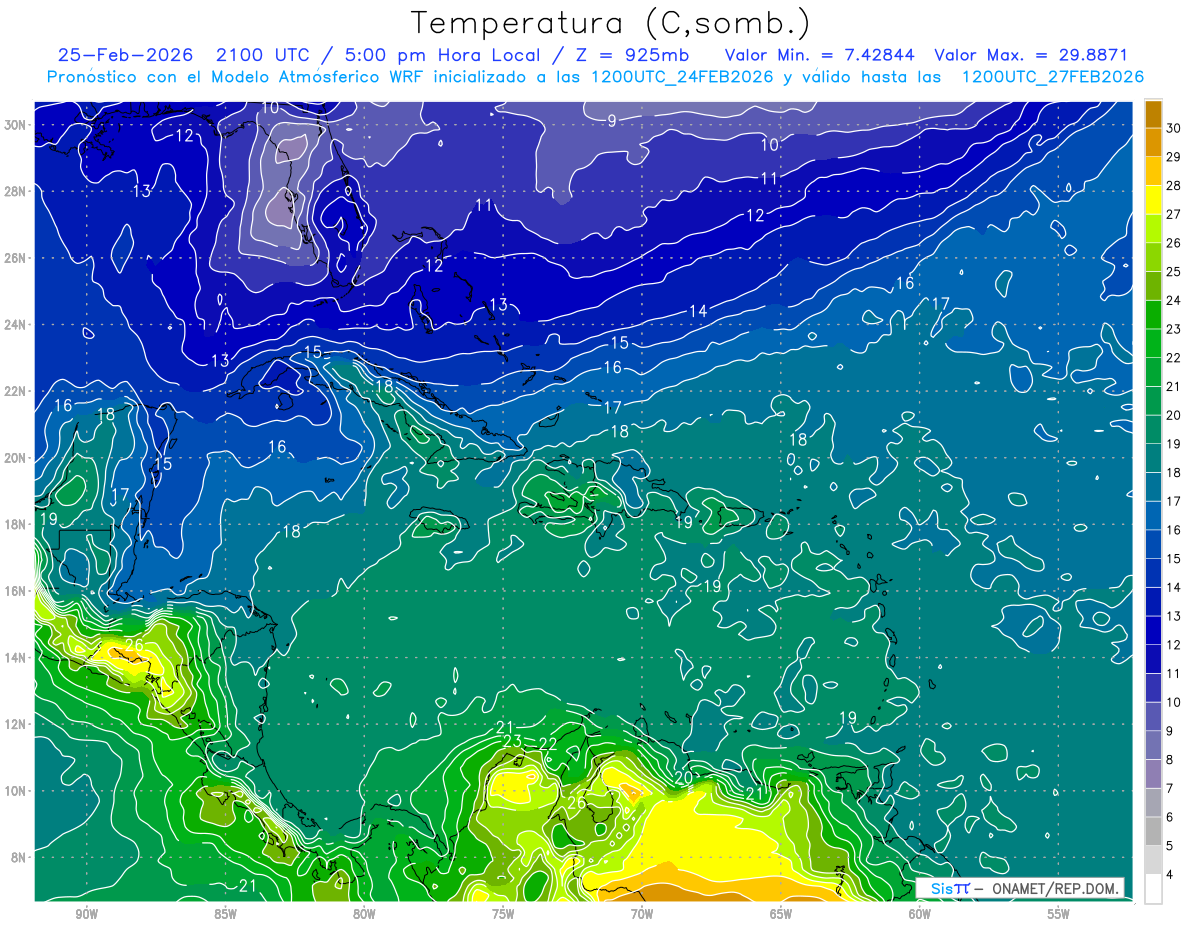Click the '24N' latitude axis label
Viewport: 1200px width, 927px height.
pyautogui.click(x=16, y=325)
